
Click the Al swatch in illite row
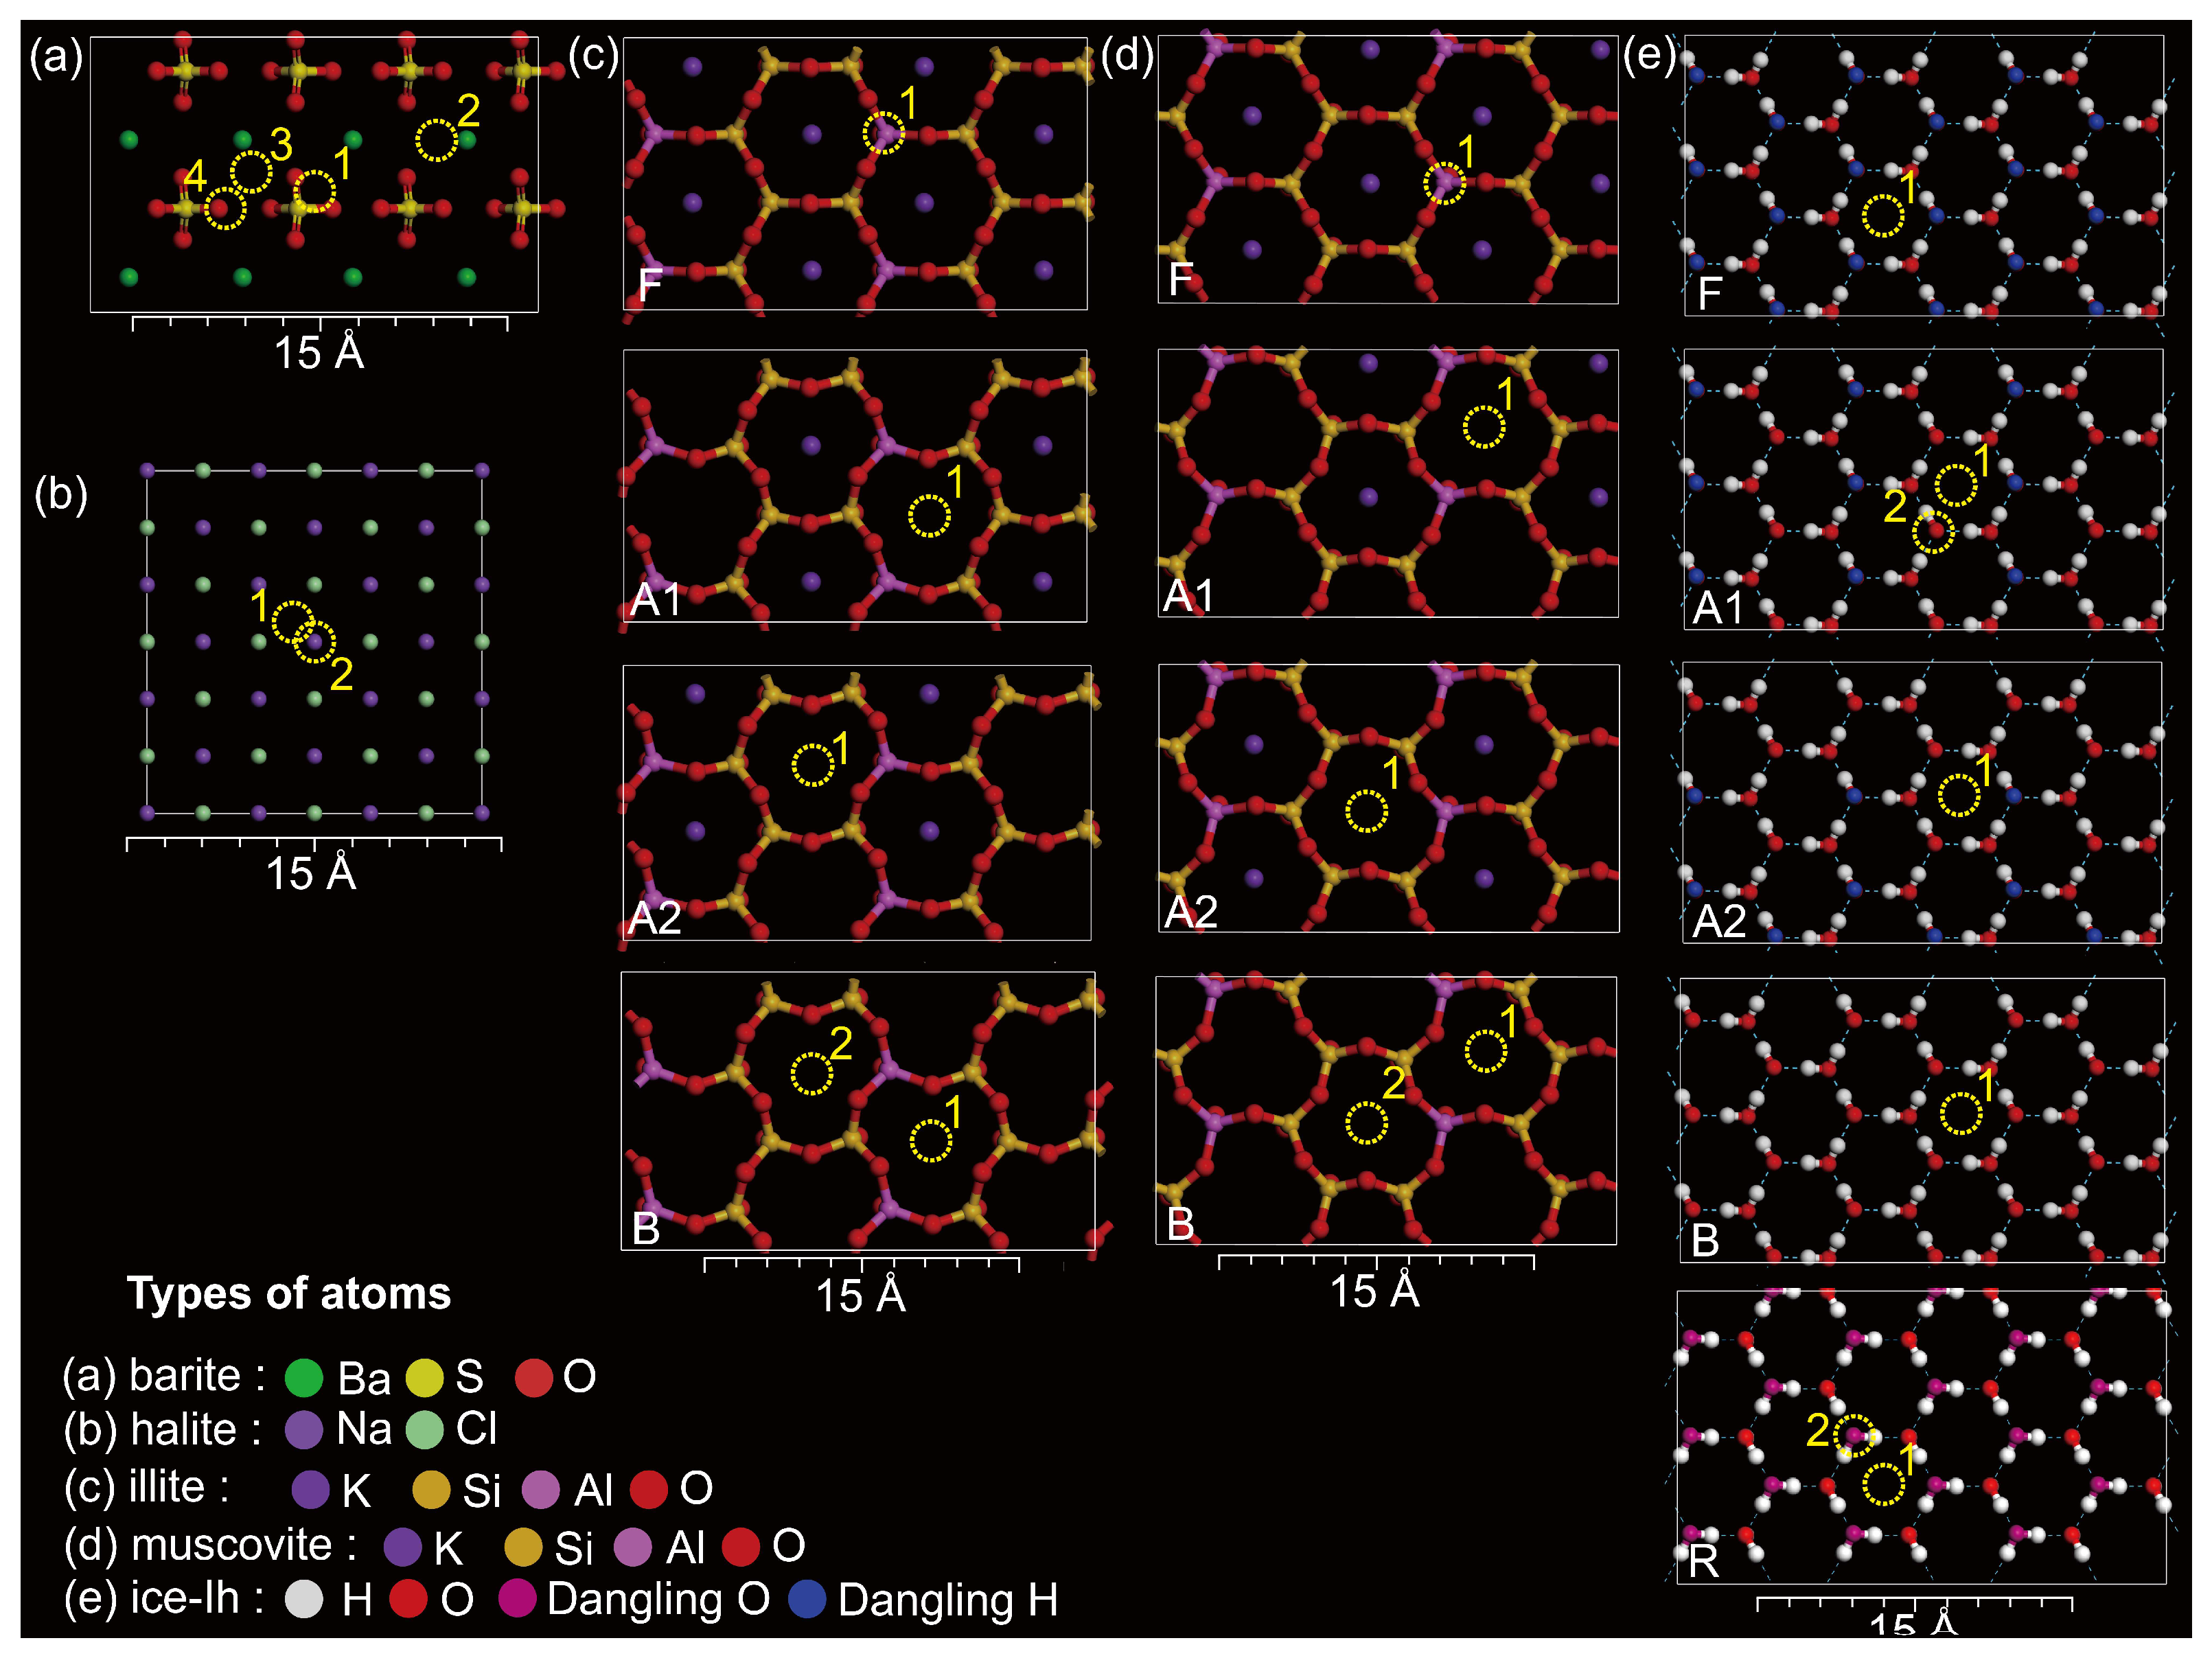coord(542,1489)
